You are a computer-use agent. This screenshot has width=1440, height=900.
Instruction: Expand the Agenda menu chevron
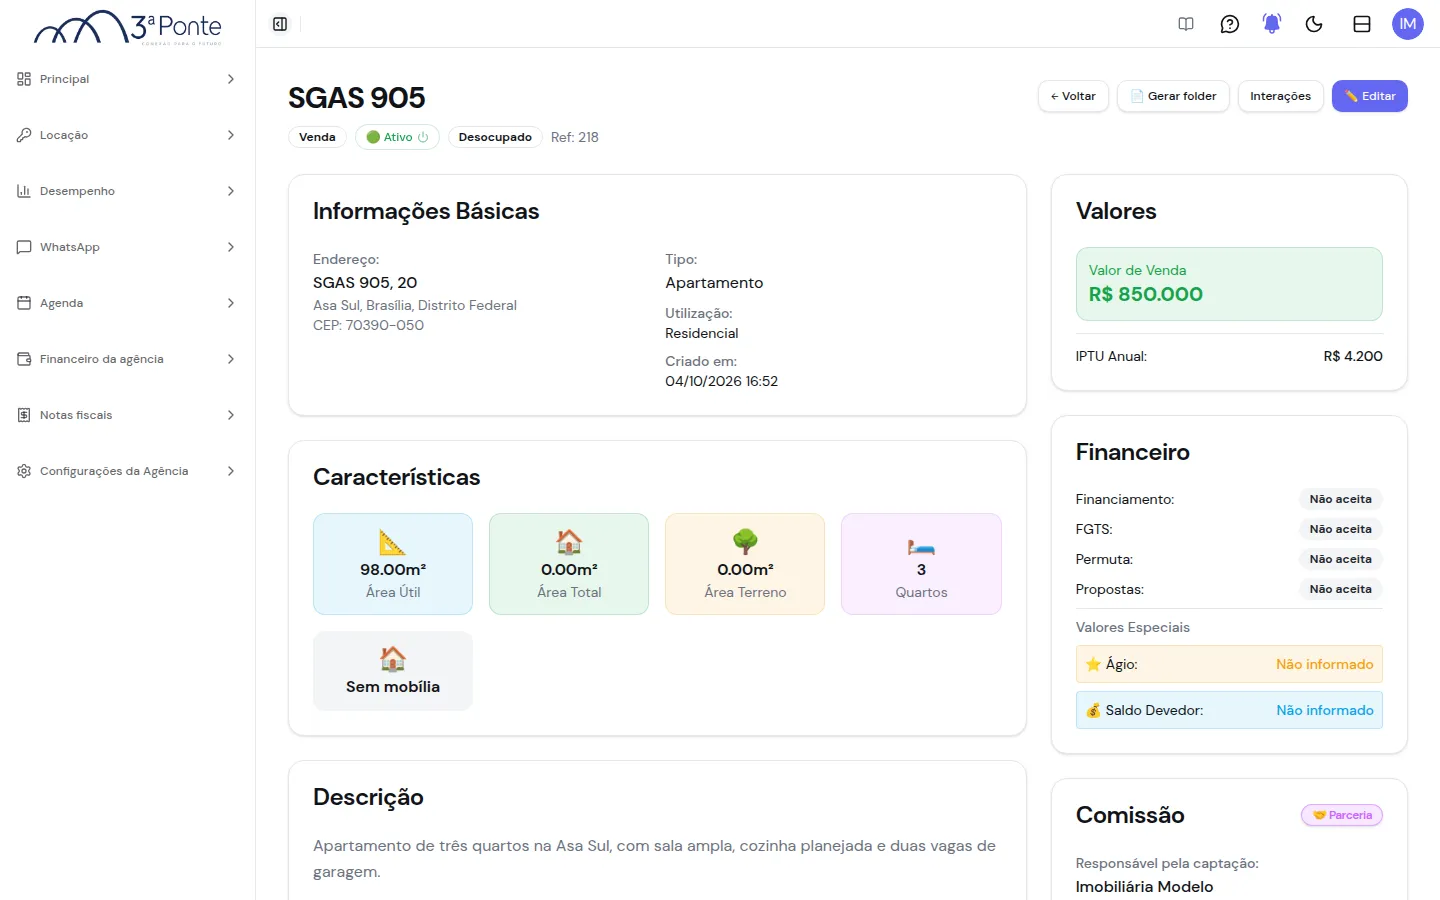coord(231,303)
